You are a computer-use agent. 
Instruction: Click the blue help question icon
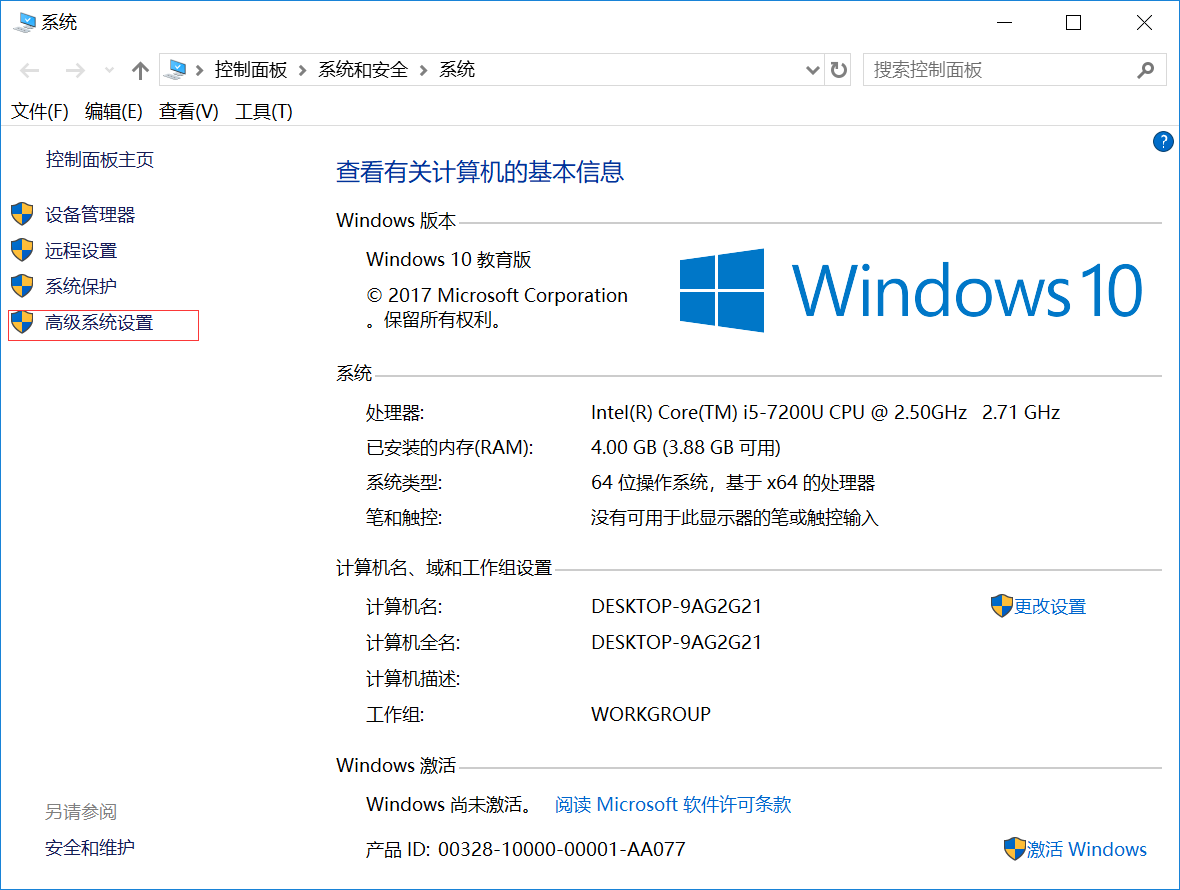pos(1163,141)
